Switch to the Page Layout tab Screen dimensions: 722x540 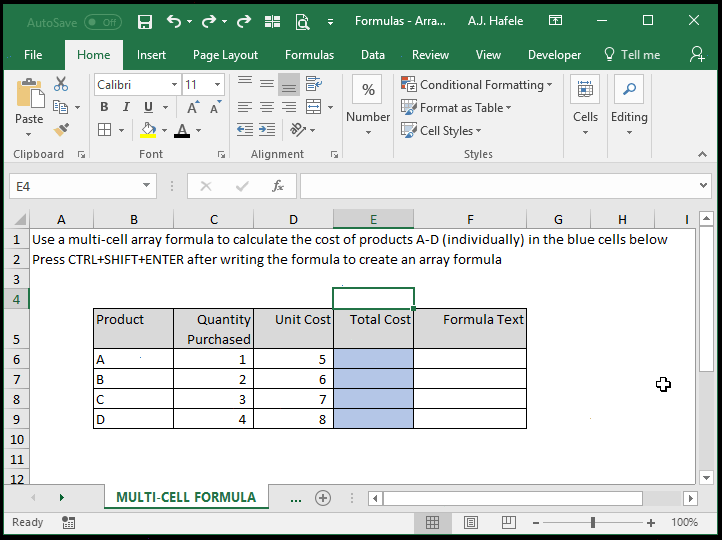point(225,55)
